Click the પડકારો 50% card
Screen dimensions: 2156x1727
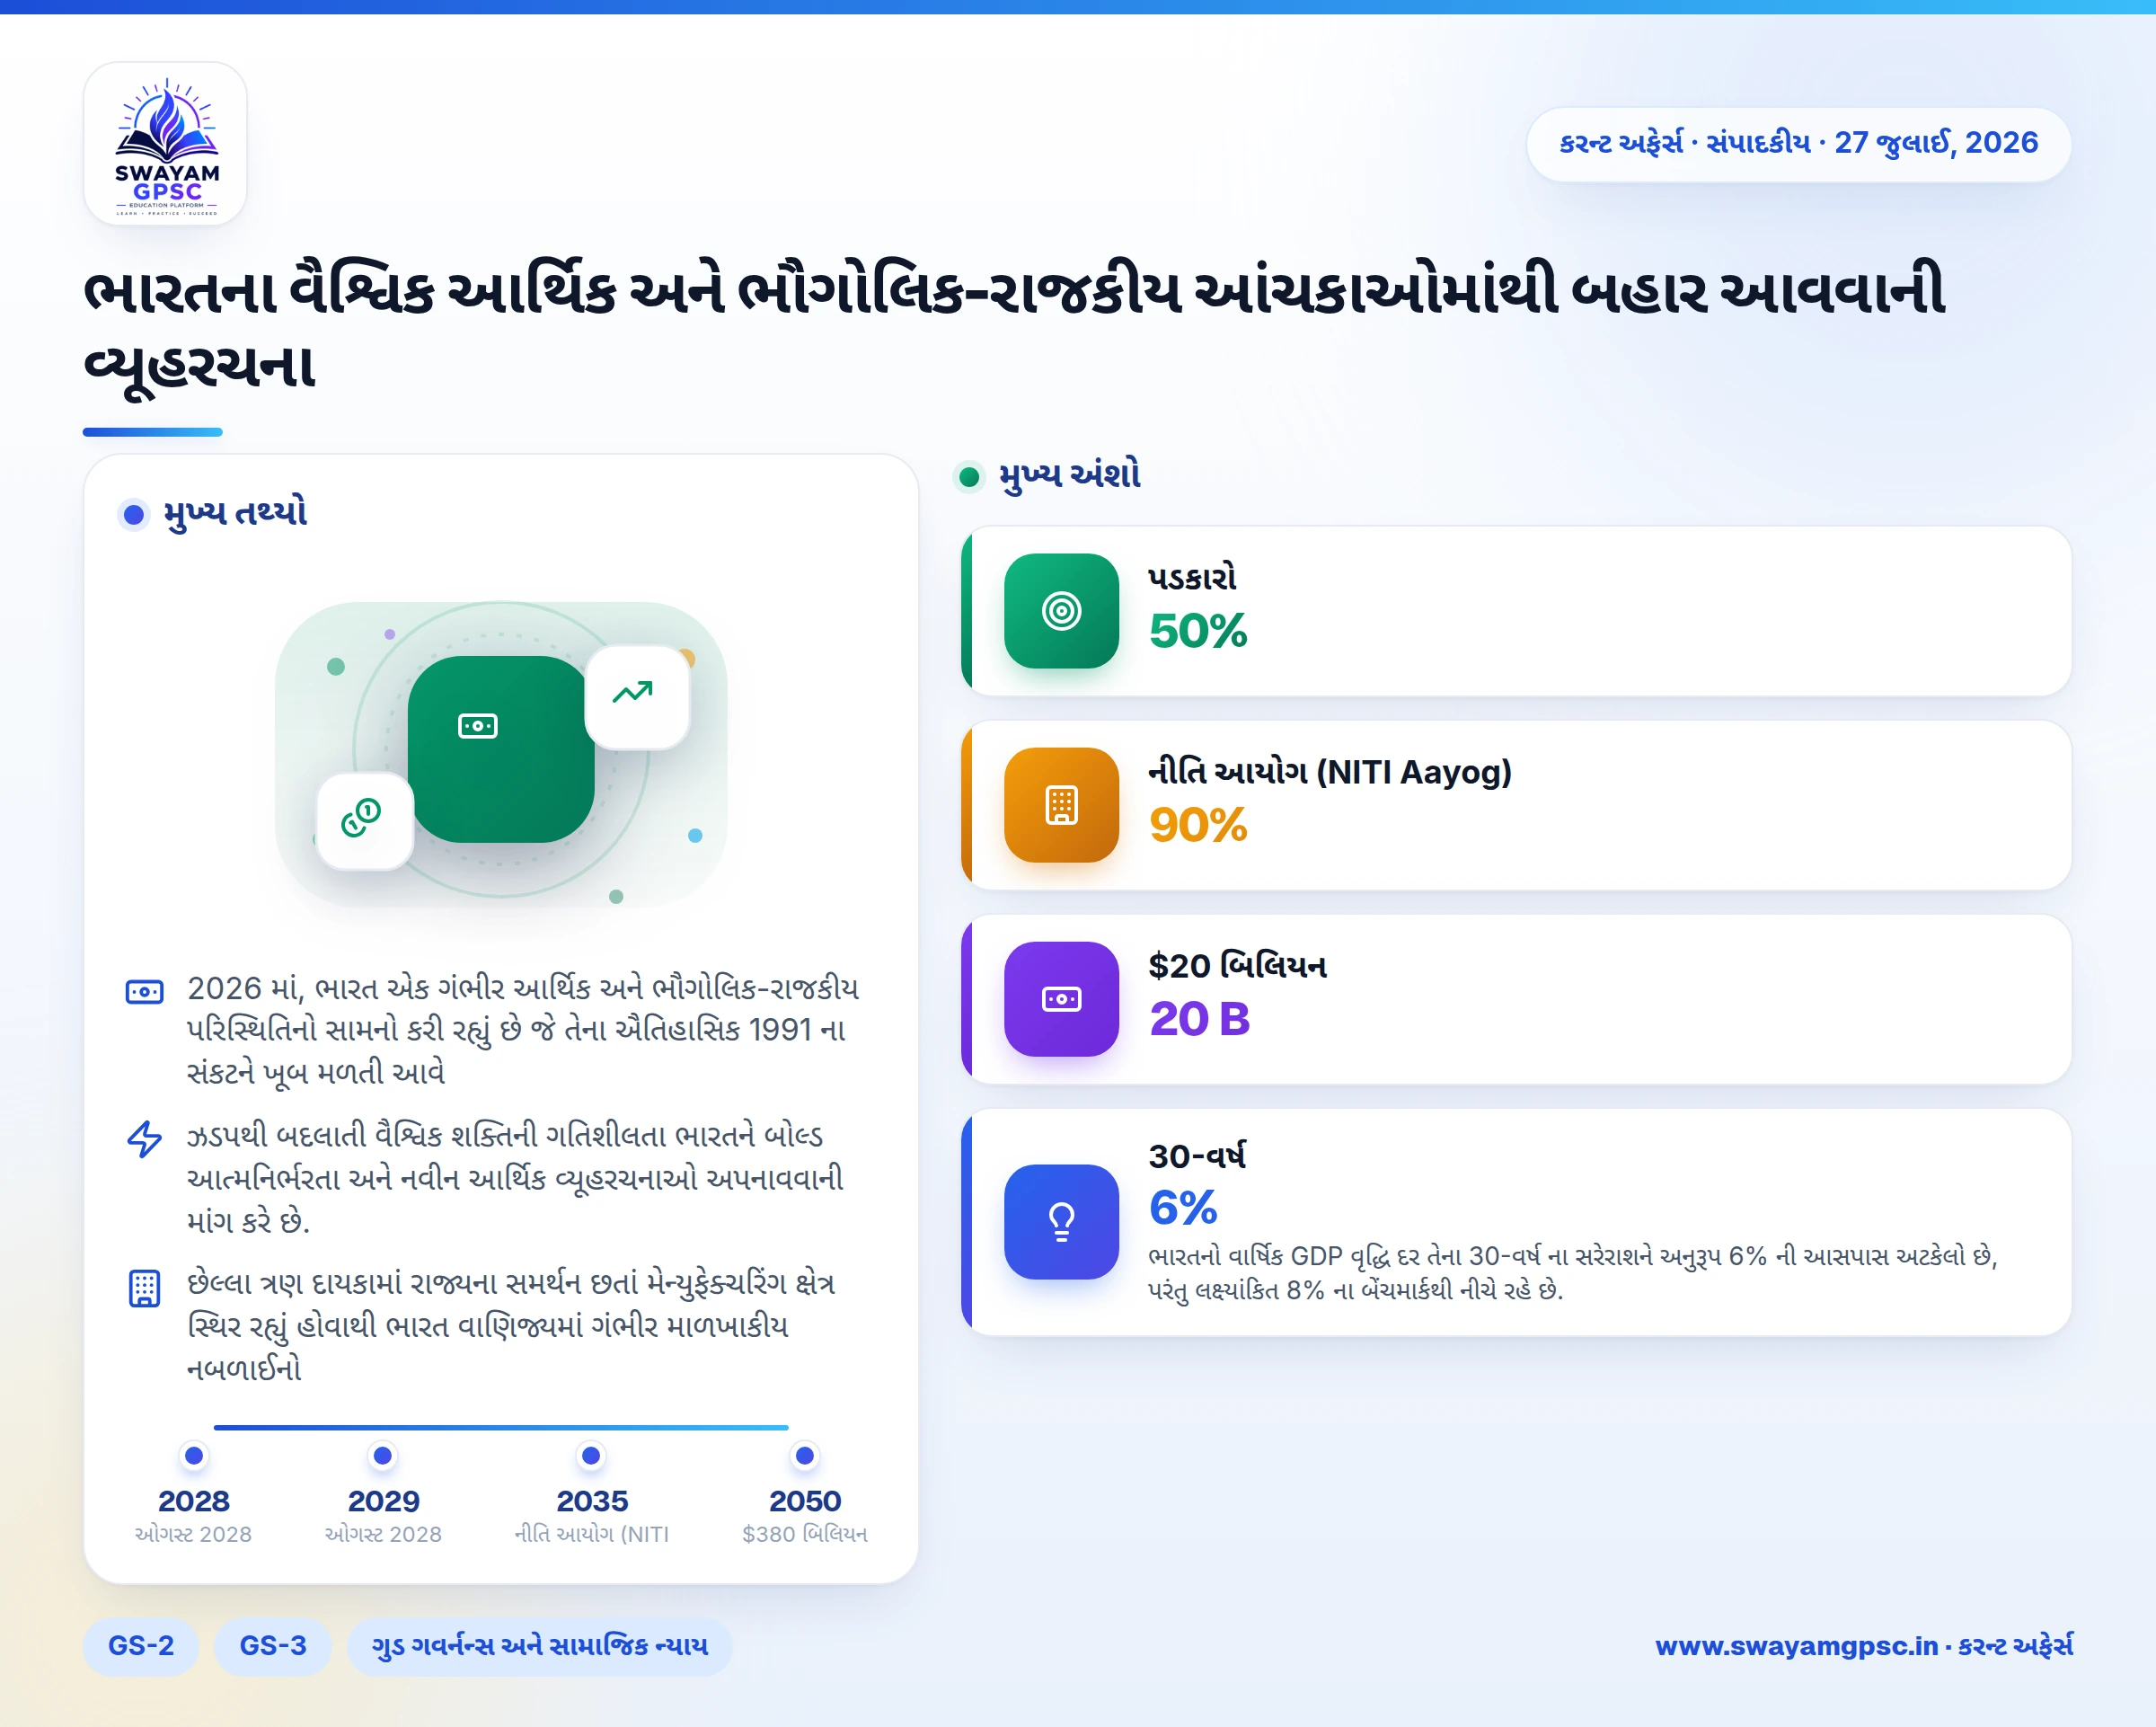pyautogui.click(x=1516, y=611)
